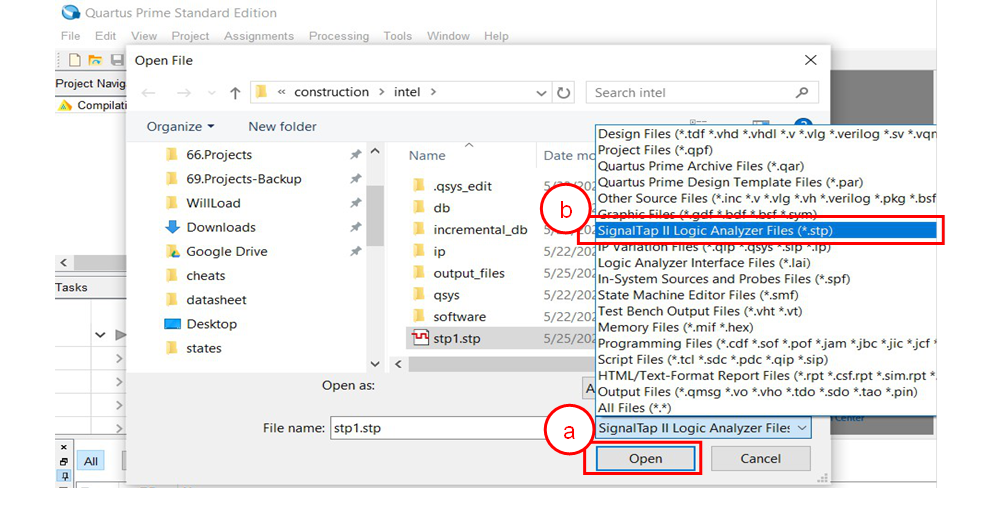Screen dimensions: 1000x513
Task: Click the Cancel button
Action: click(760, 459)
